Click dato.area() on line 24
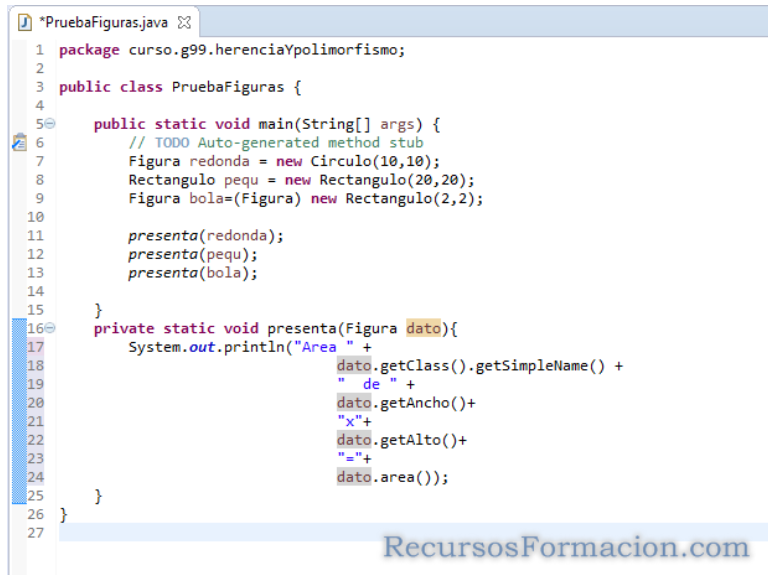Screen dimensions: 768x575 (388, 477)
